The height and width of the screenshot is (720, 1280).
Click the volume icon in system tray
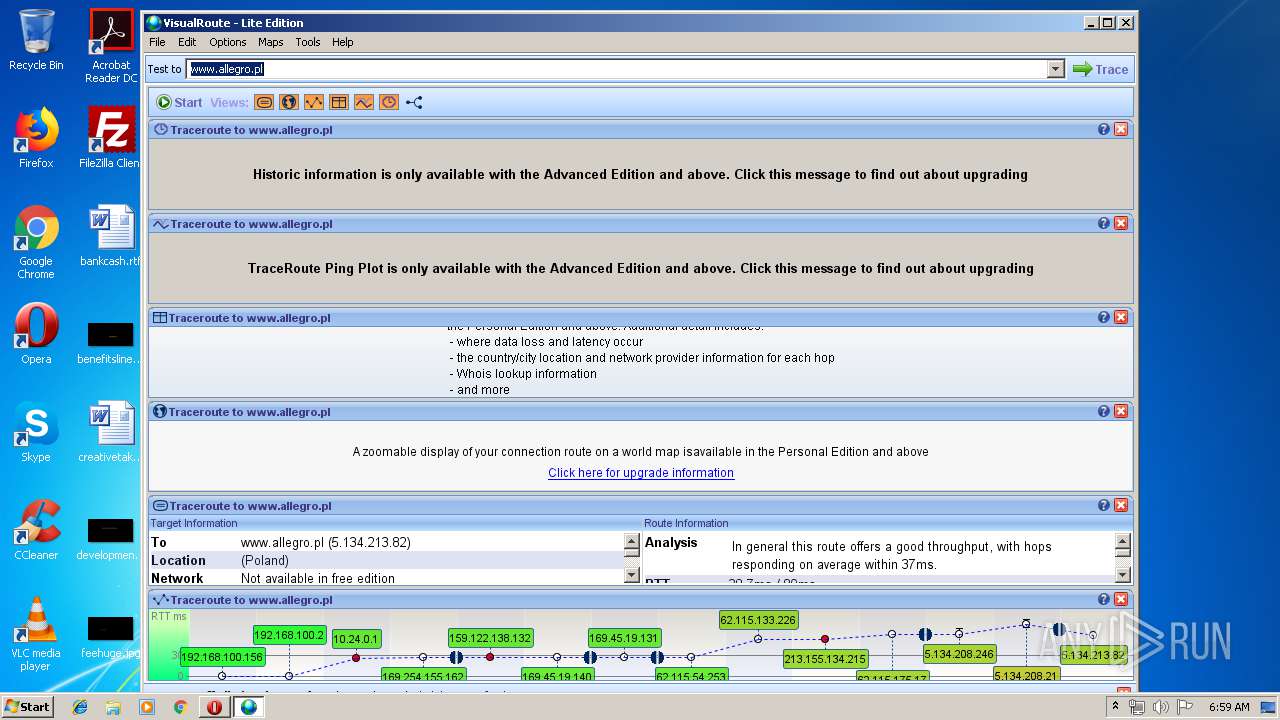coord(1160,707)
